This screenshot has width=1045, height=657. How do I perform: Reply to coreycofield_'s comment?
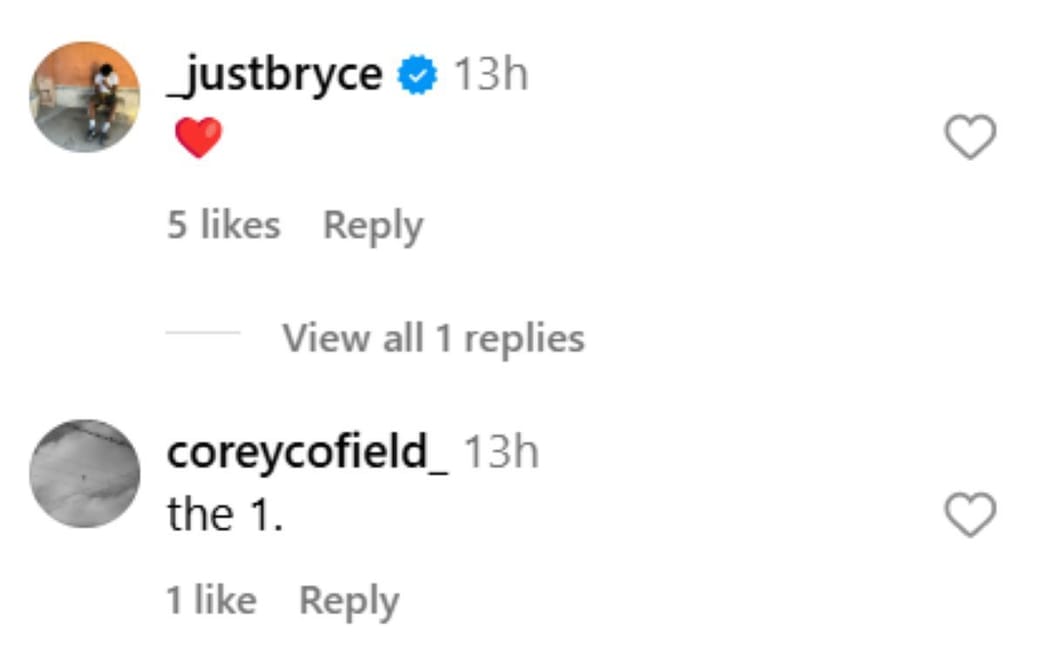pyautogui.click(x=349, y=600)
